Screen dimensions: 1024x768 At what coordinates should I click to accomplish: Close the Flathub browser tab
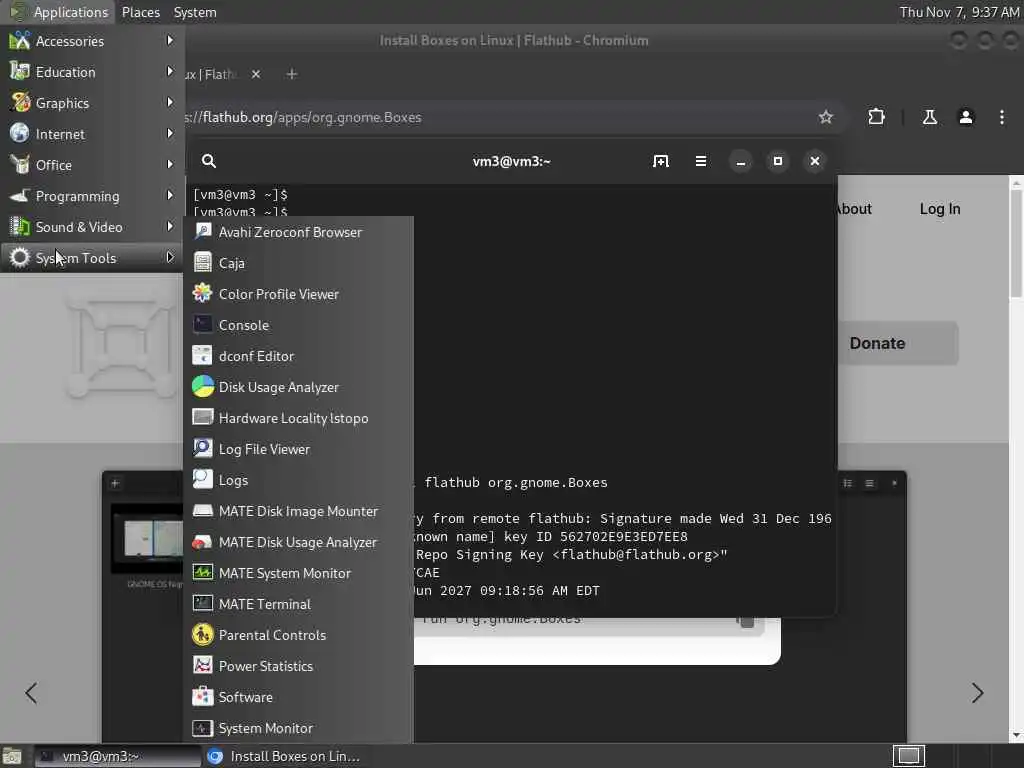(x=256, y=74)
